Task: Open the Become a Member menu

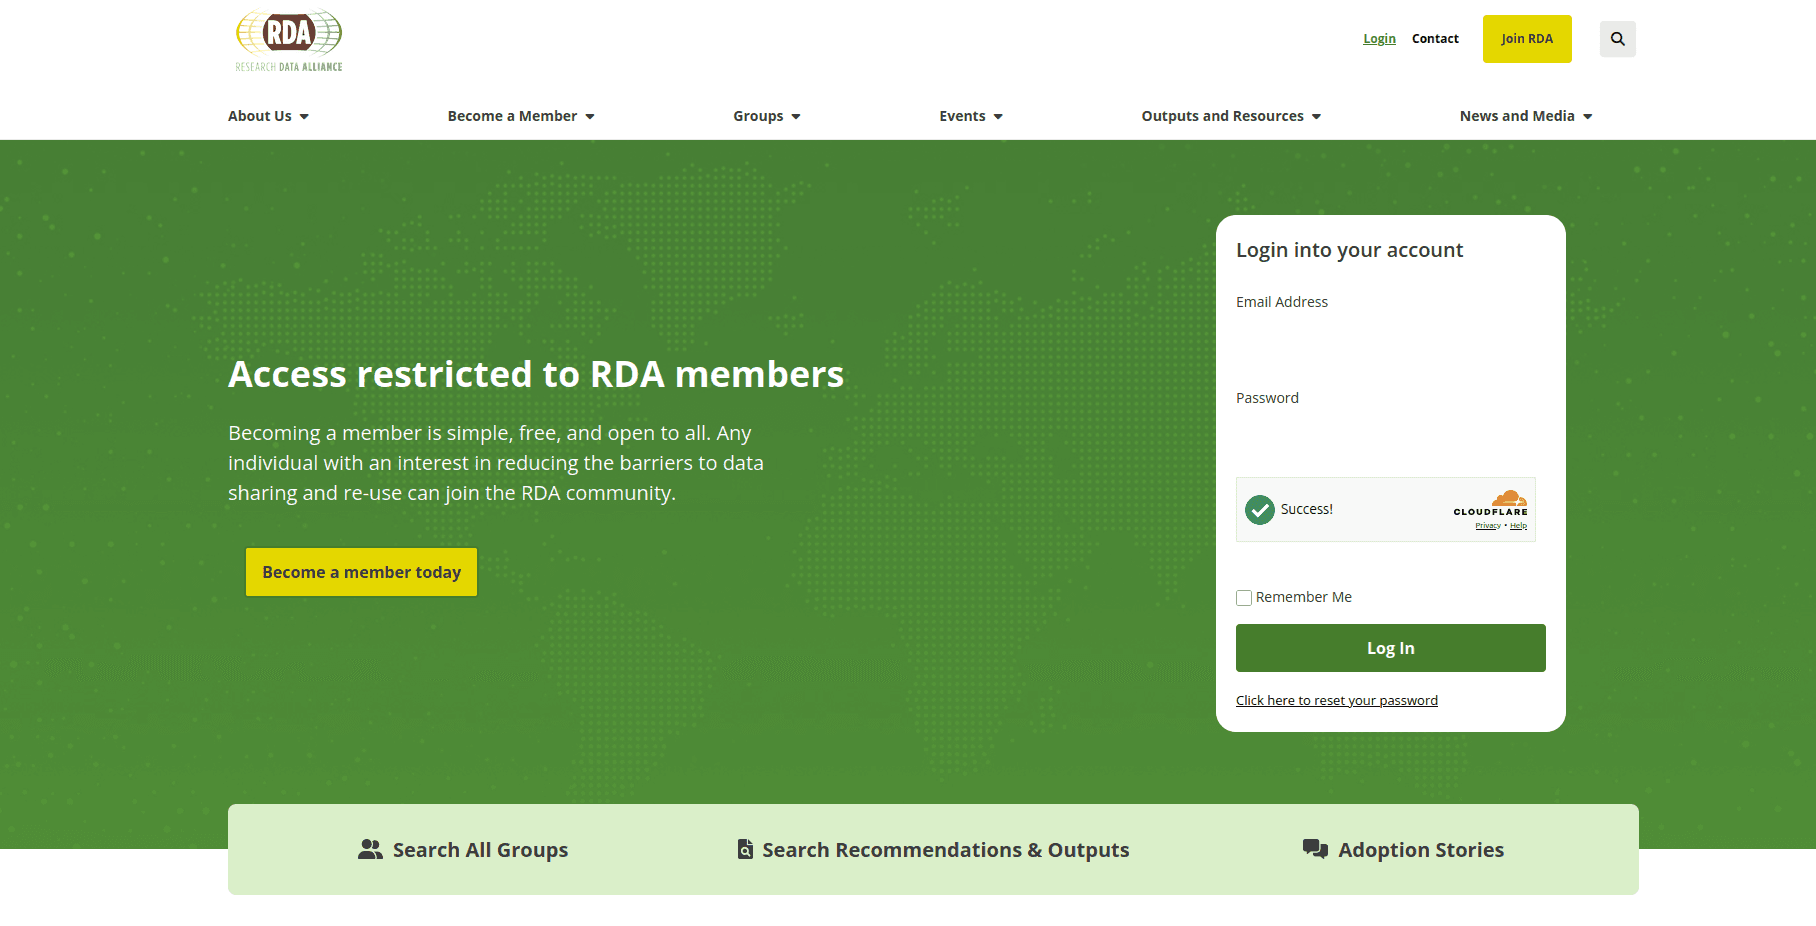Action: [x=512, y=116]
